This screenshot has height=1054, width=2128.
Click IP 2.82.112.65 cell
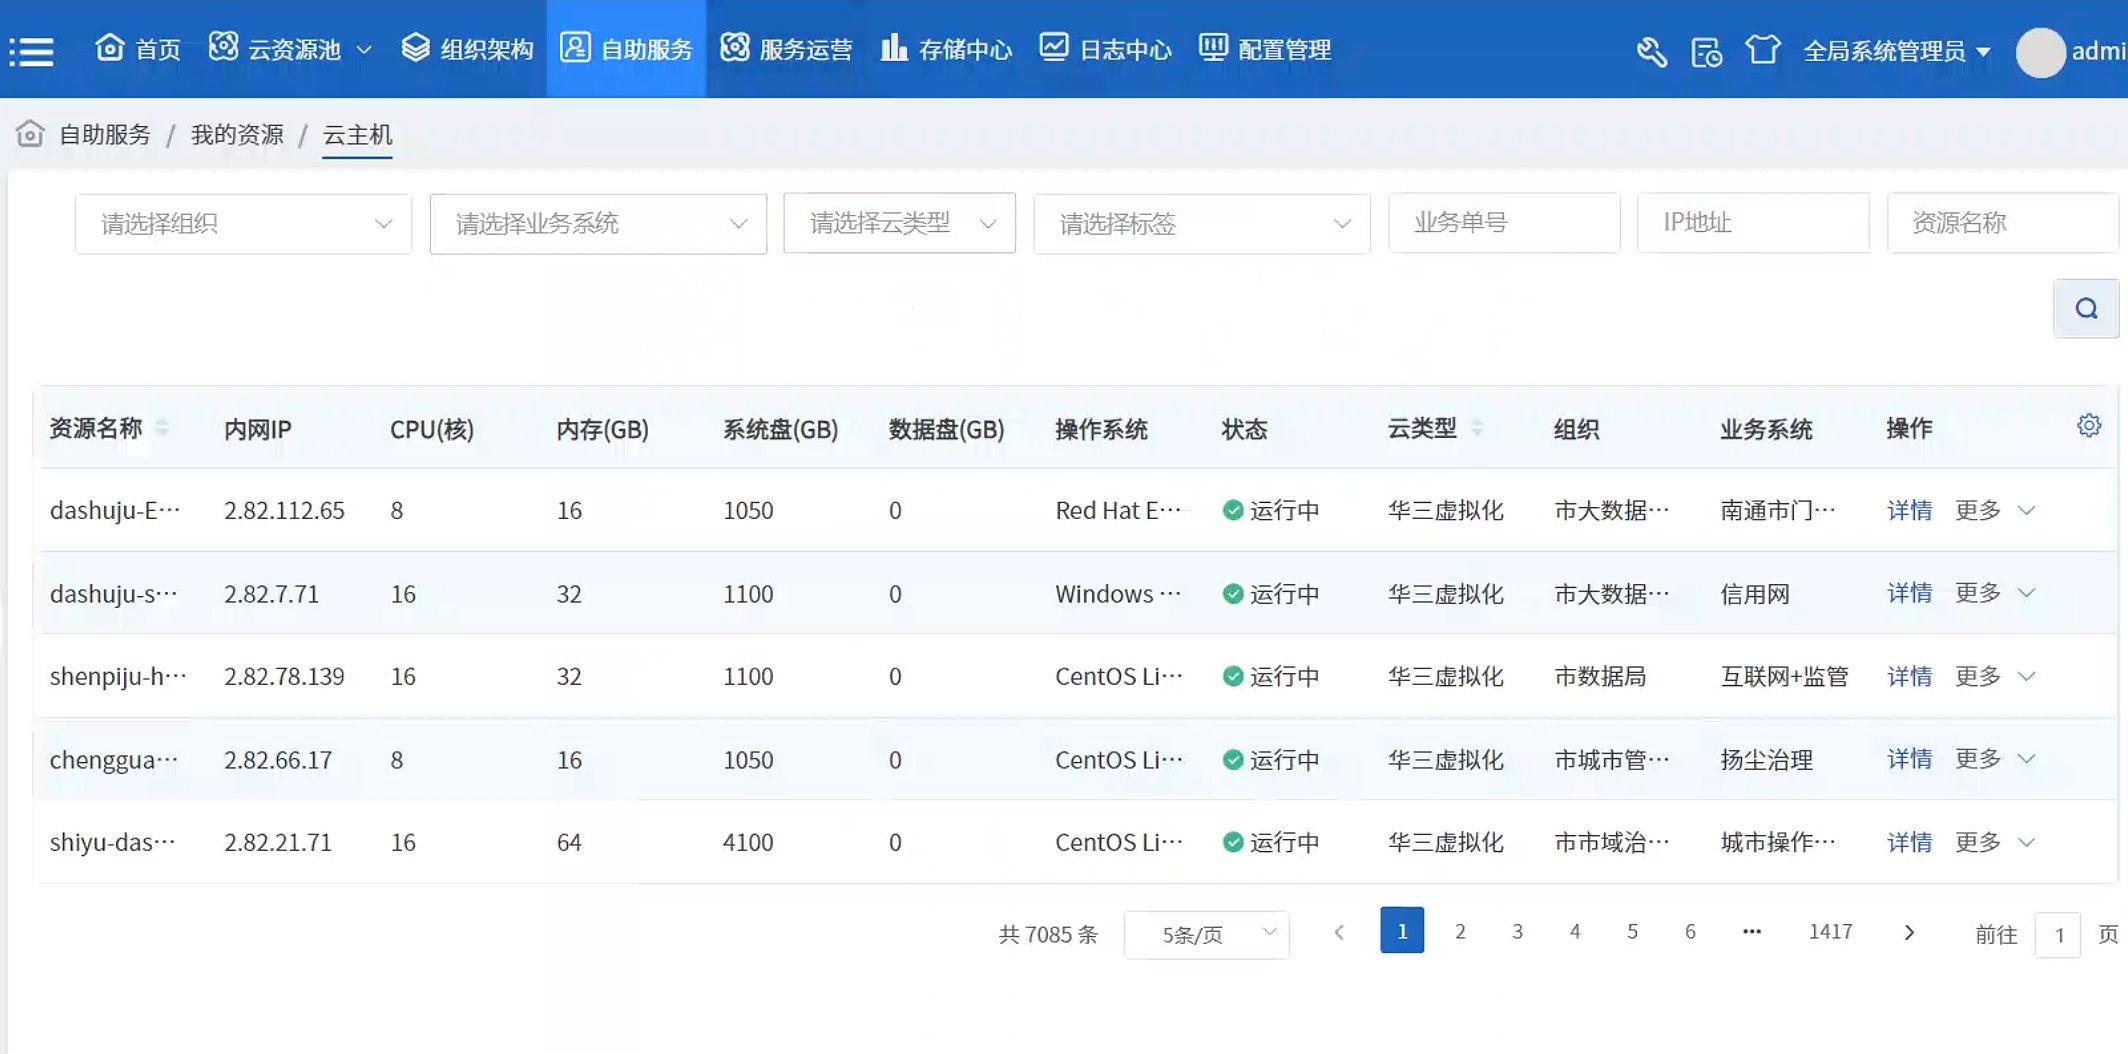(x=284, y=510)
